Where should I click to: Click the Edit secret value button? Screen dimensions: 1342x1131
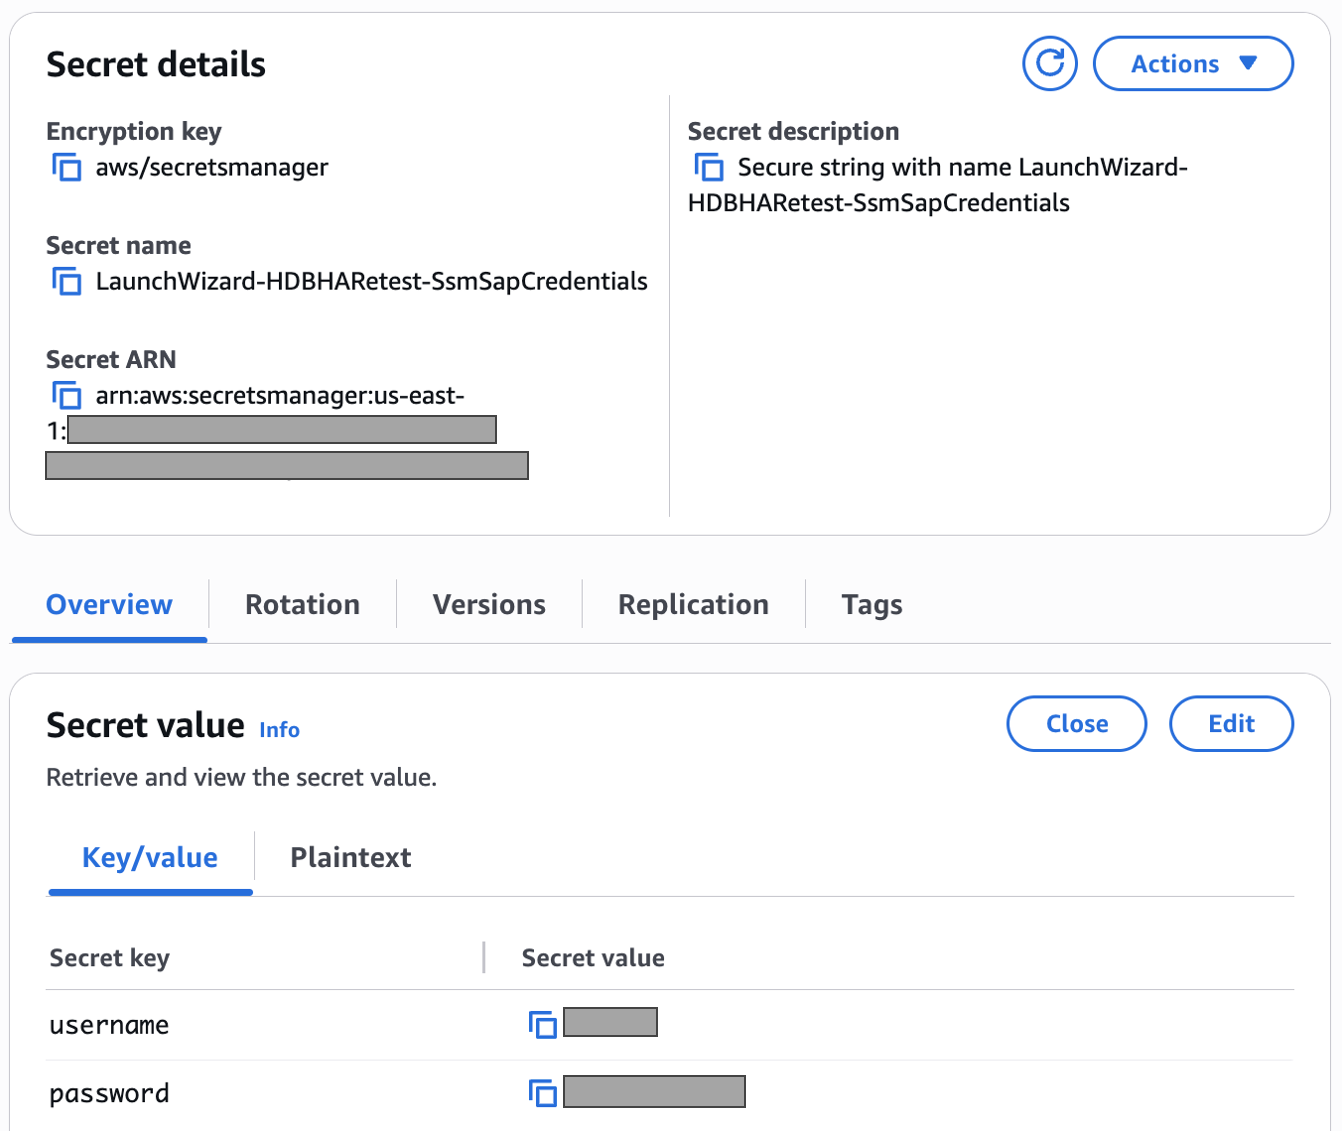[1230, 723]
